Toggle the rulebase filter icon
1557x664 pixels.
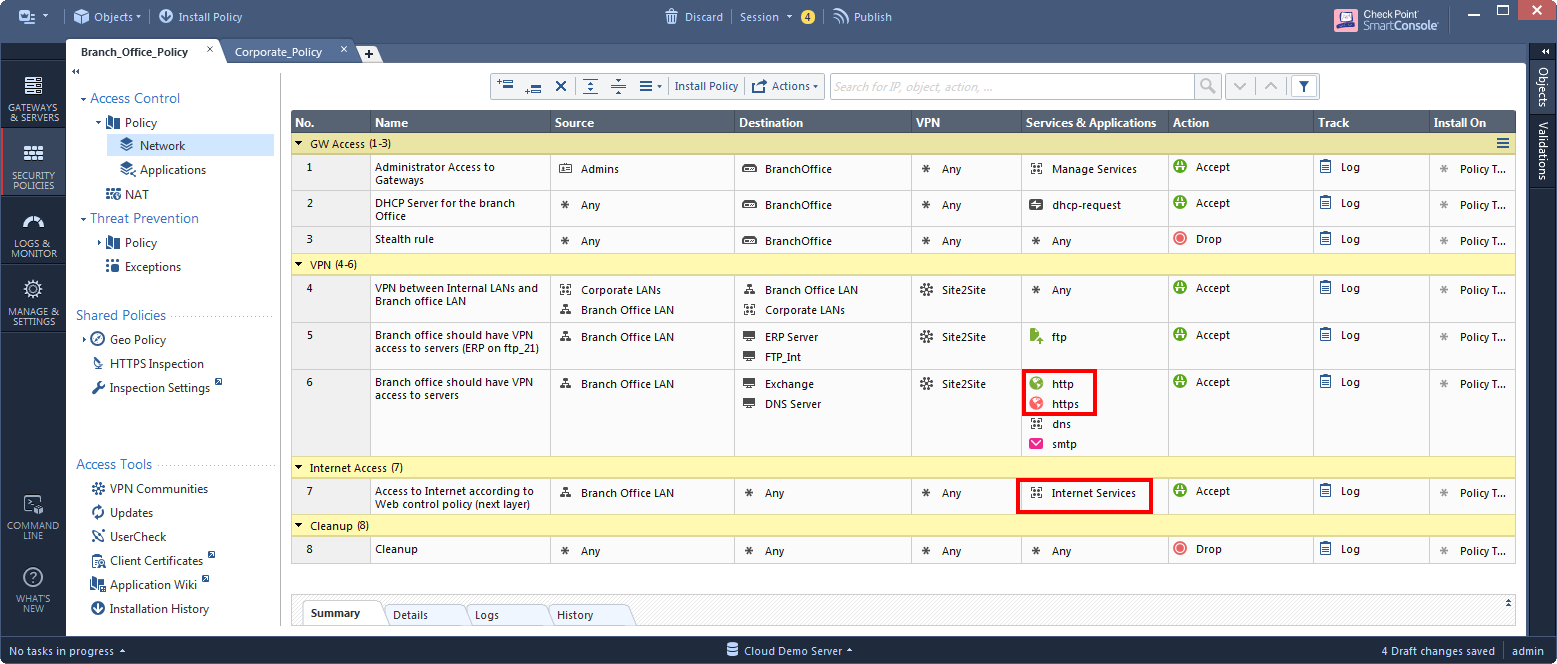click(x=1303, y=86)
